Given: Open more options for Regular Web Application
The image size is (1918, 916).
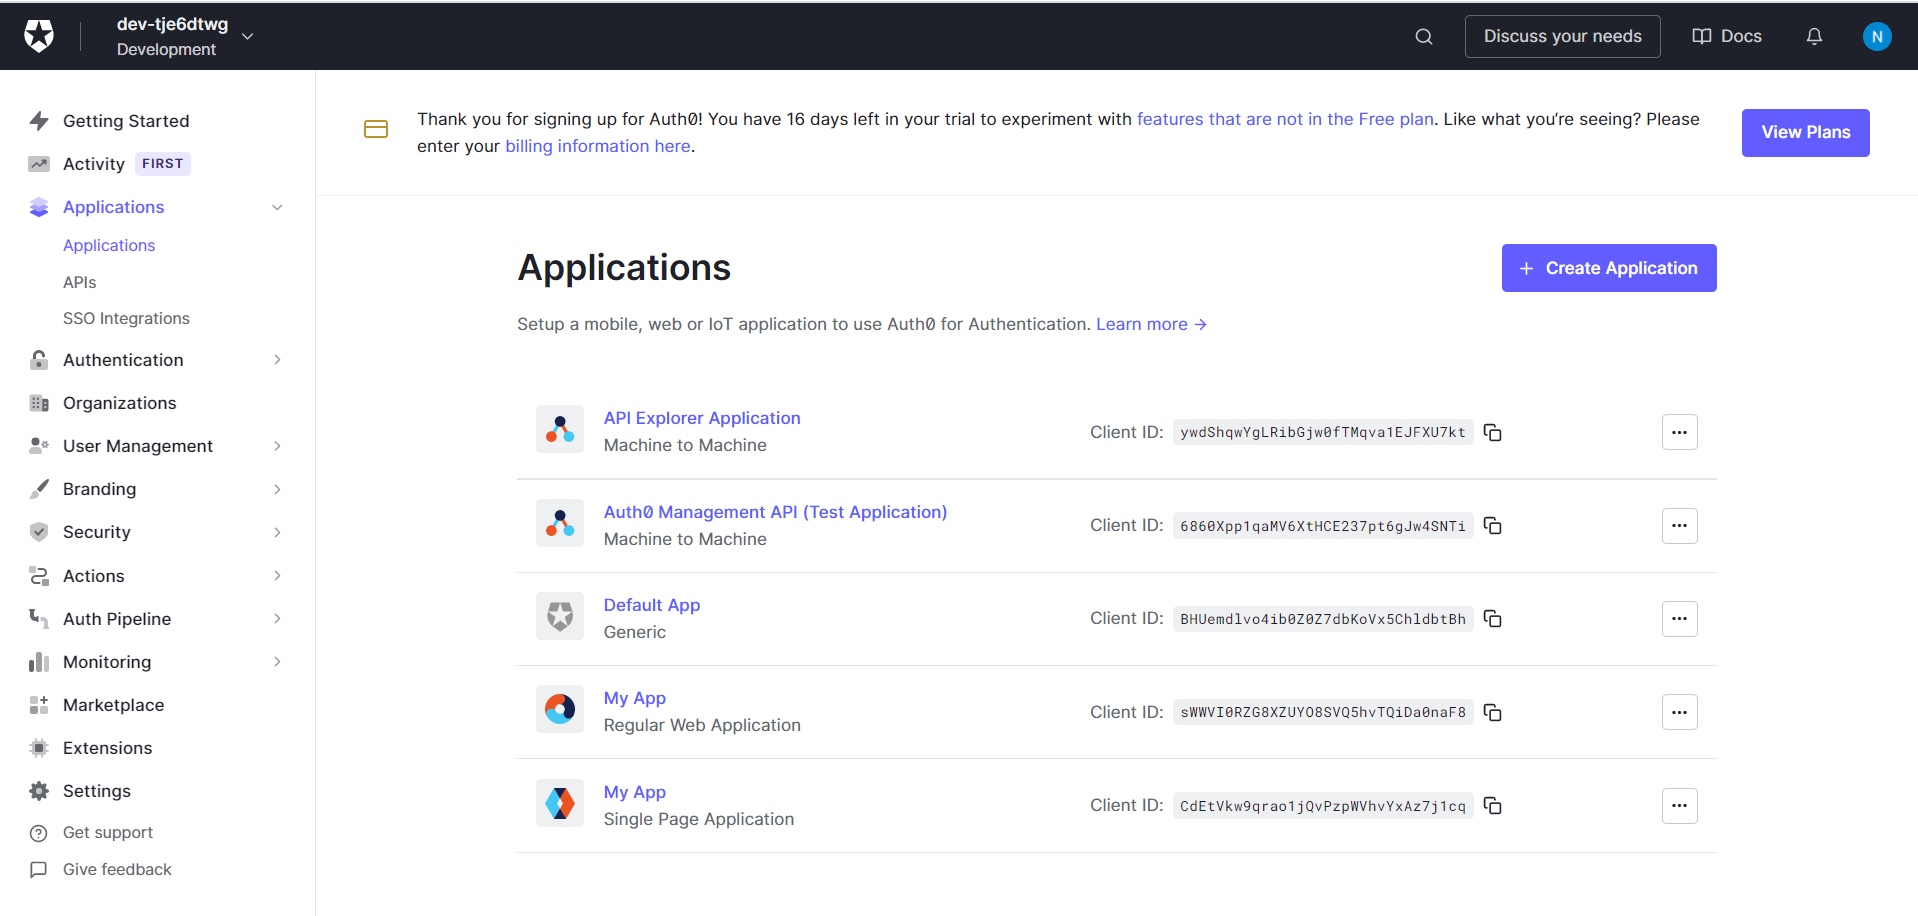Looking at the screenshot, I should coord(1679,712).
